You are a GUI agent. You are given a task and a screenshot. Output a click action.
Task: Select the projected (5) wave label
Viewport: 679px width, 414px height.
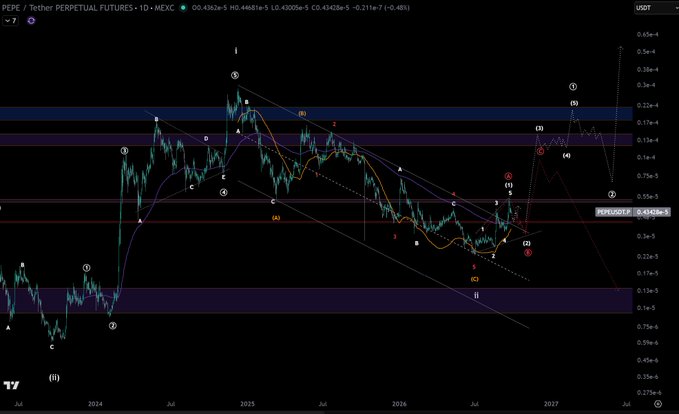[x=574, y=103]
